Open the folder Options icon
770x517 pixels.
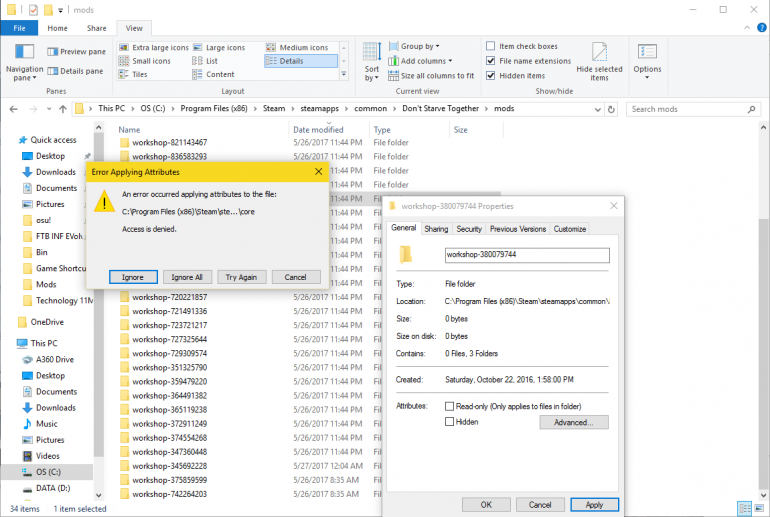point(647,54)
